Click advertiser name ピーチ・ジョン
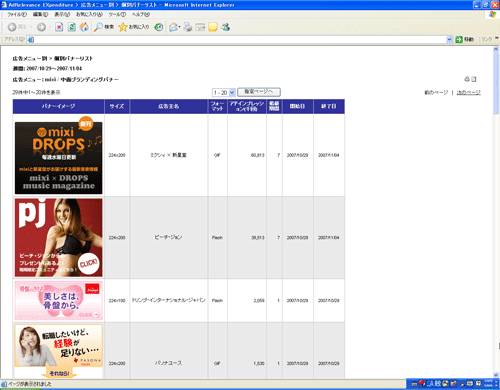The height and width of the screenshot is (390, 500). pyautogui.click(x=168, y=237)
